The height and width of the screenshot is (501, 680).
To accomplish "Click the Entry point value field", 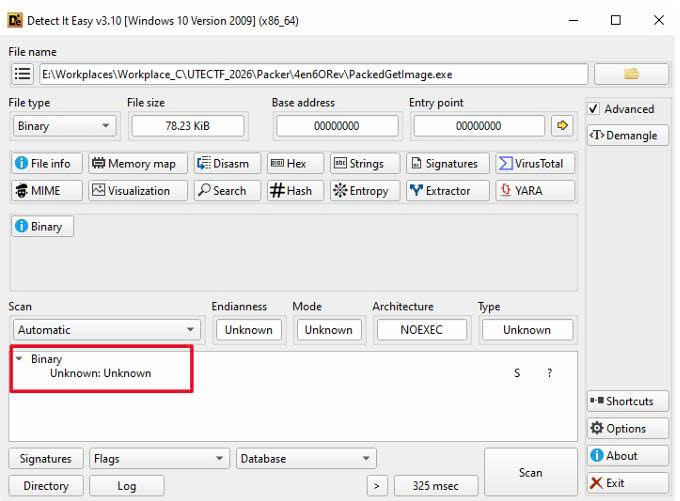I will tap(479, 126).
